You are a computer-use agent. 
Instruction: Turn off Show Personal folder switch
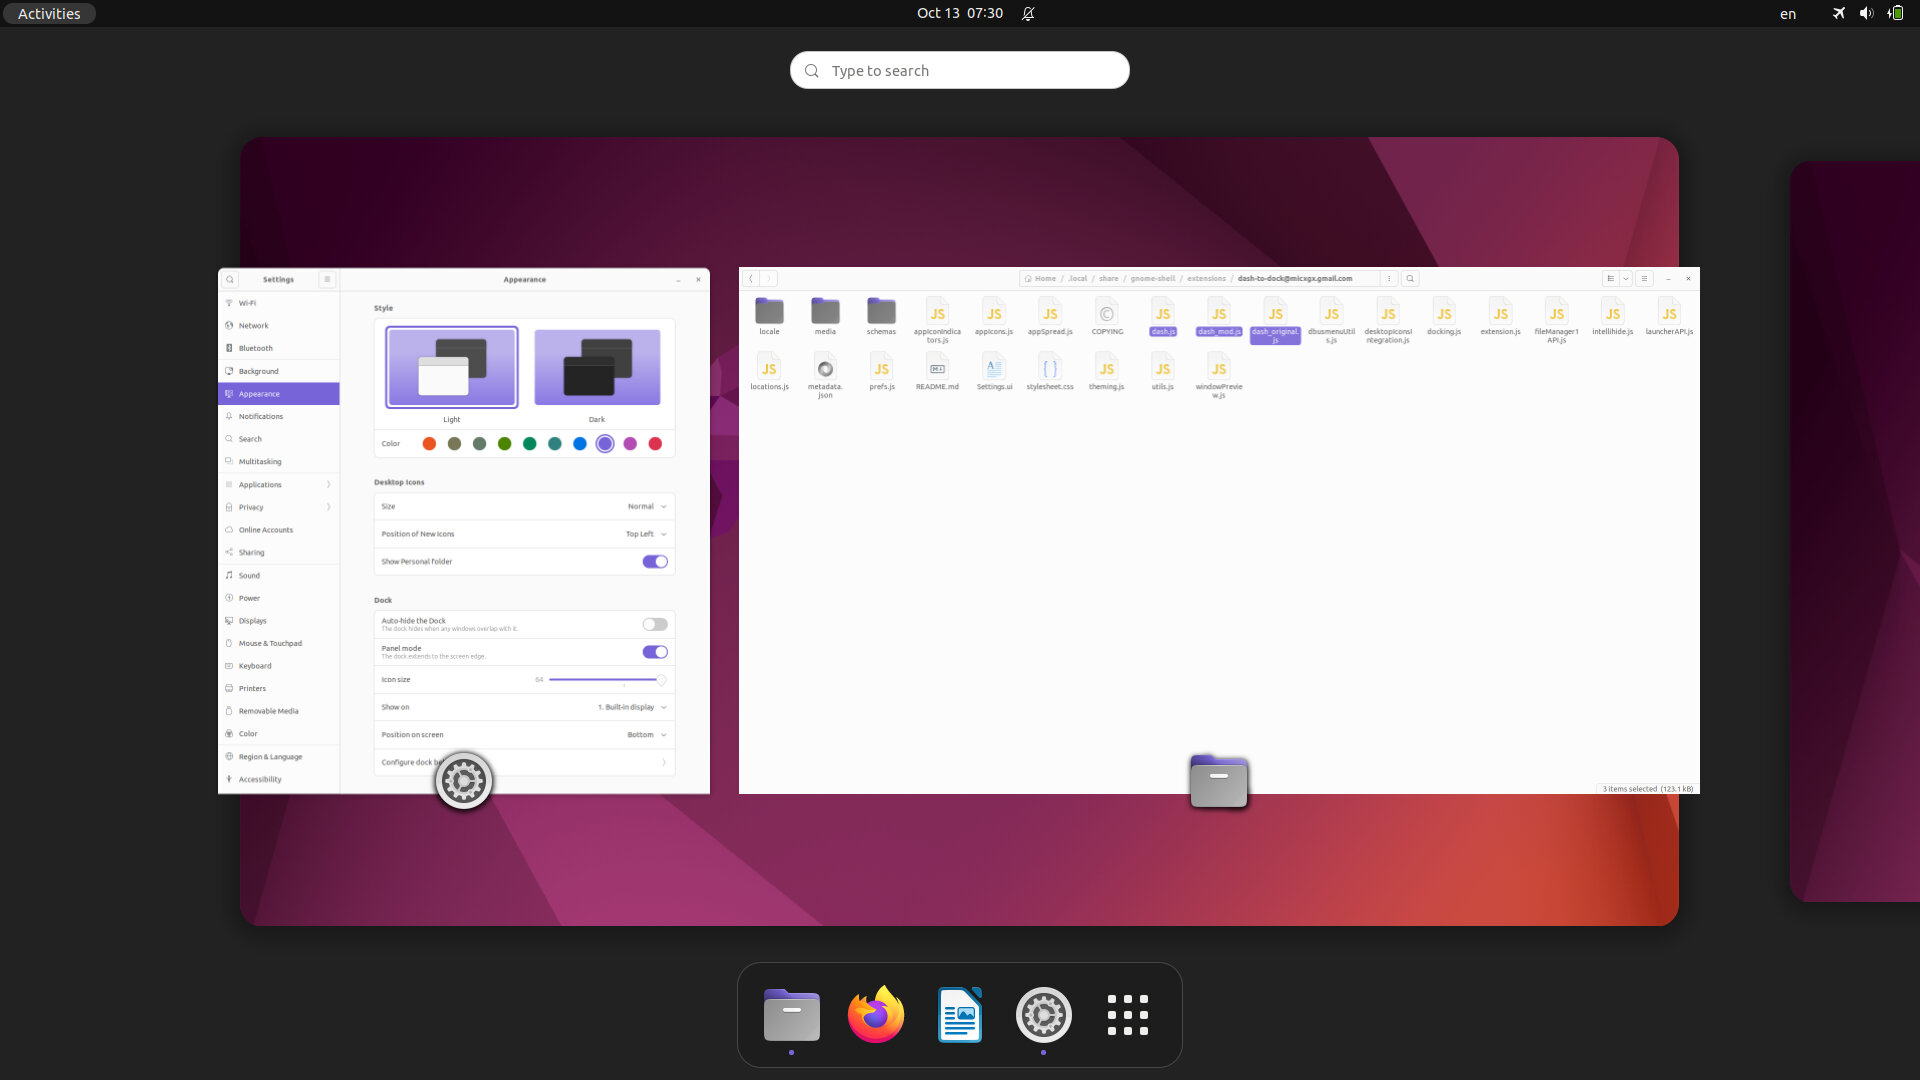tap(655, 562)
